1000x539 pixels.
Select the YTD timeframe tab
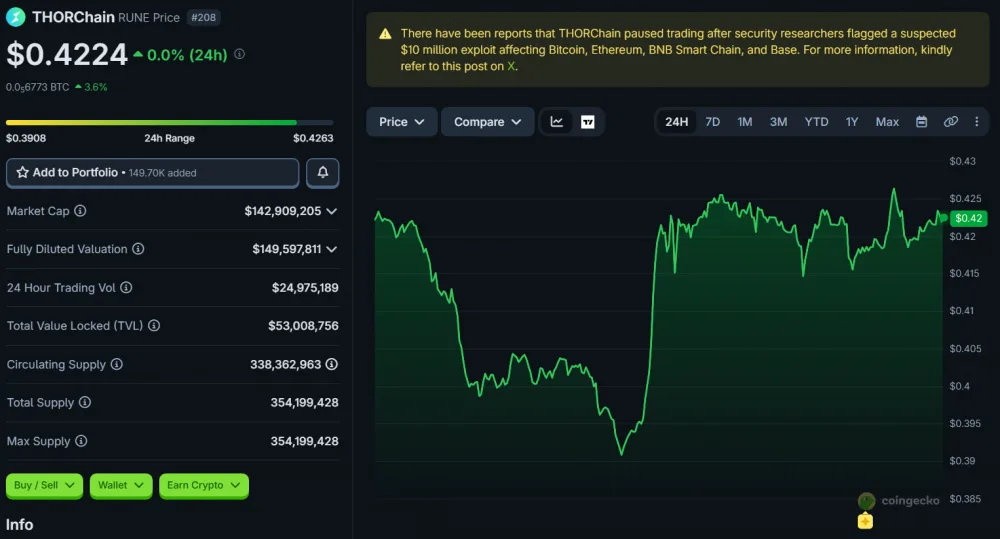816,122
